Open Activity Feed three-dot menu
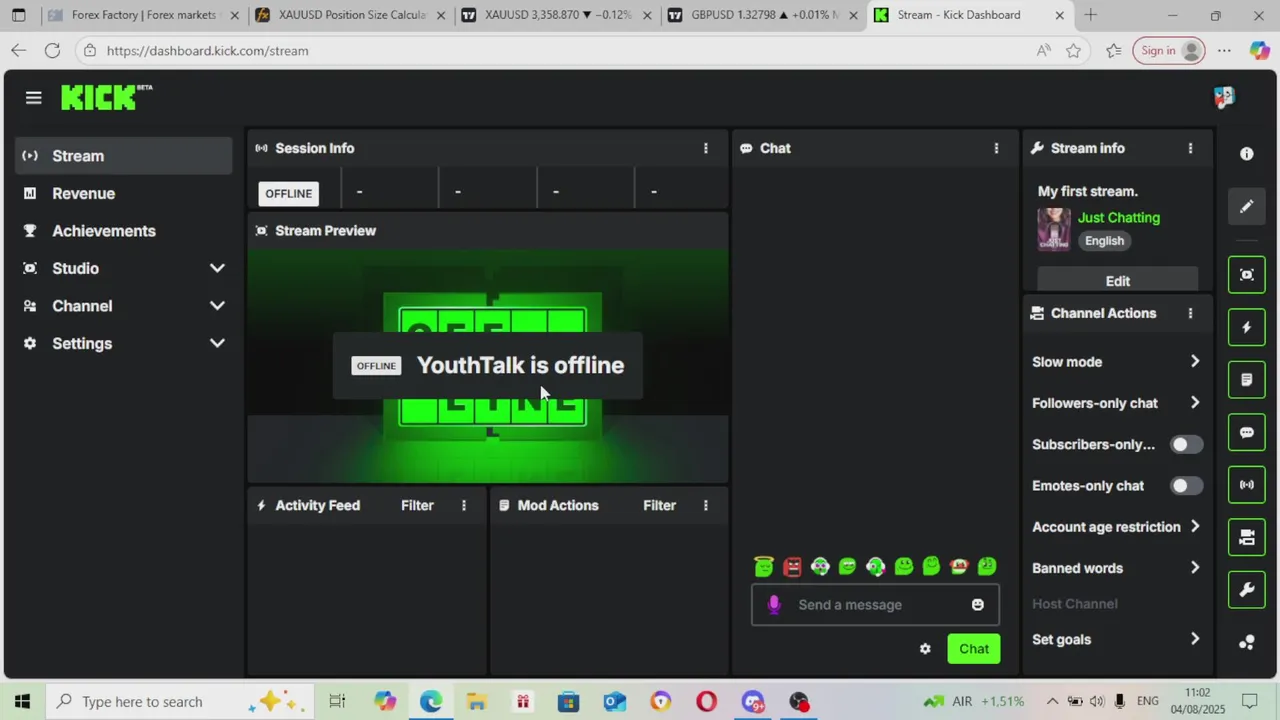This screenshot has width=1280, height=720. (x=464, y=505)
